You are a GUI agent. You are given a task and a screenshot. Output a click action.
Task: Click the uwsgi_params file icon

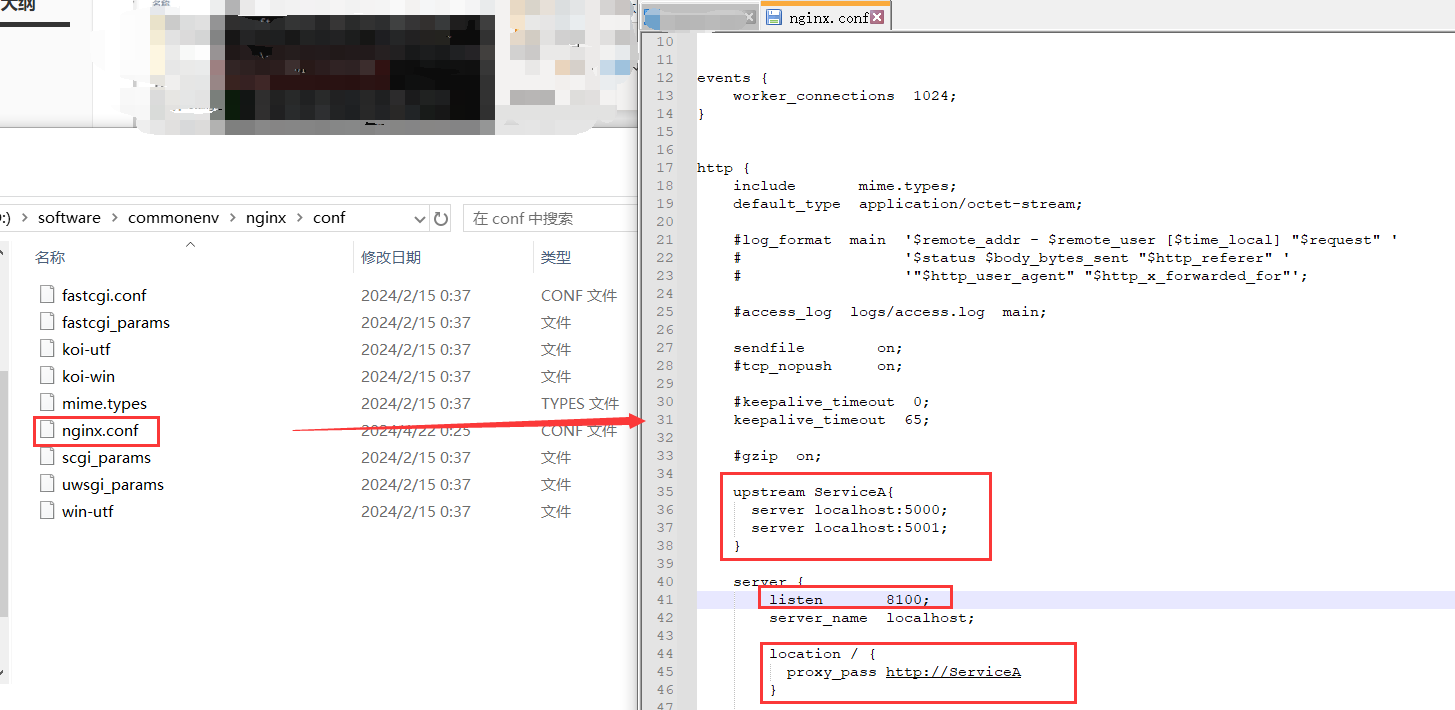pyautogui.click(x=46, y=484)
